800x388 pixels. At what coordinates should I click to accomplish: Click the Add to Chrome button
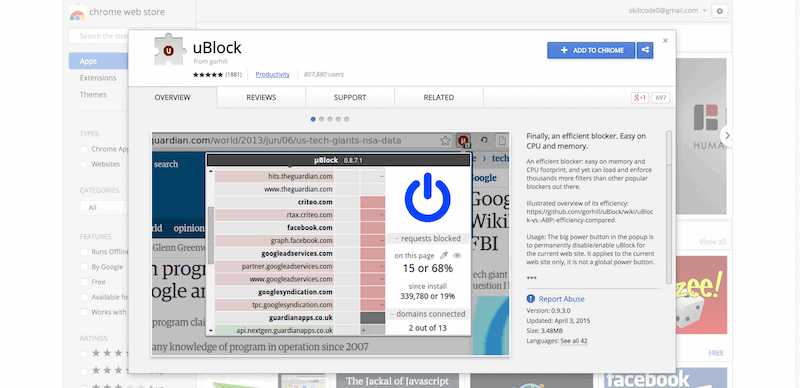tap(591, 50)
